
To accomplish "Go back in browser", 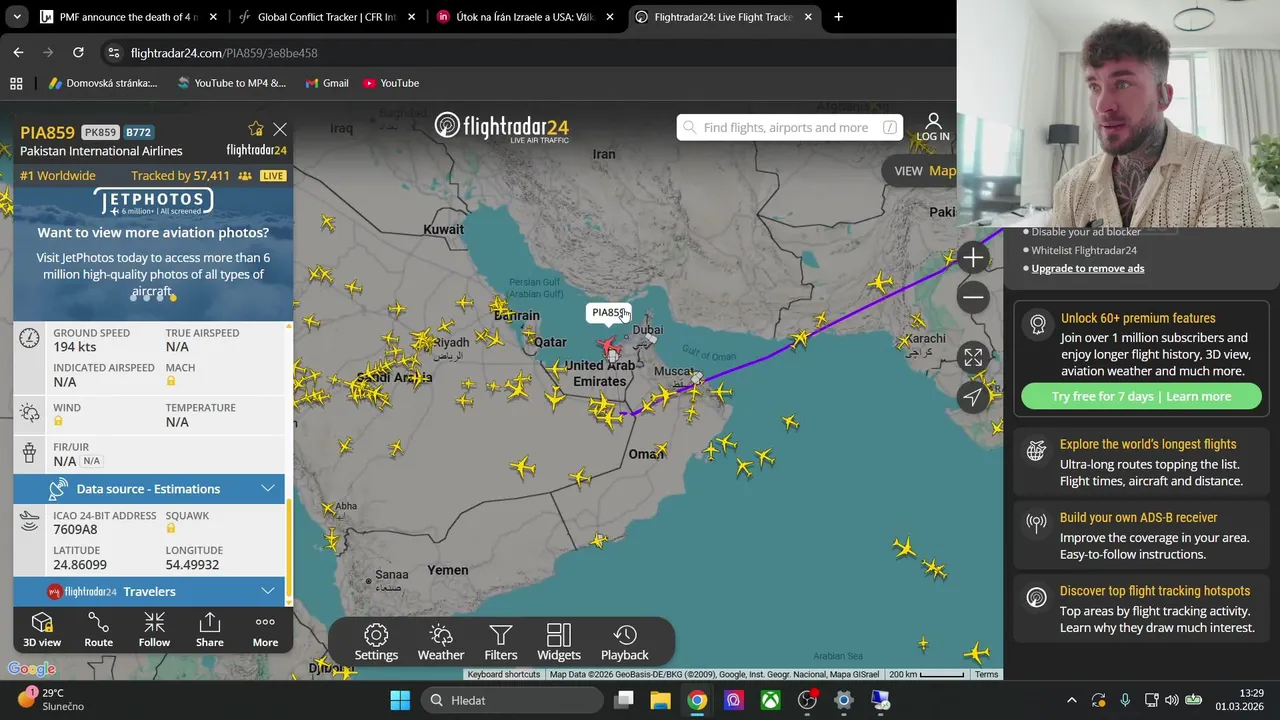I will [x=18, y=52].
